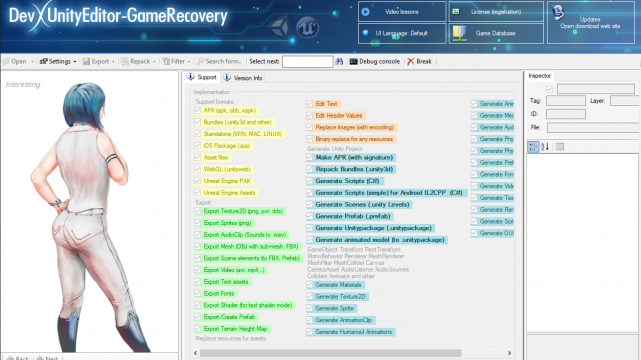Click the binoculars find icon
Viewport: 641px width, 360px height.
(339, 61)
